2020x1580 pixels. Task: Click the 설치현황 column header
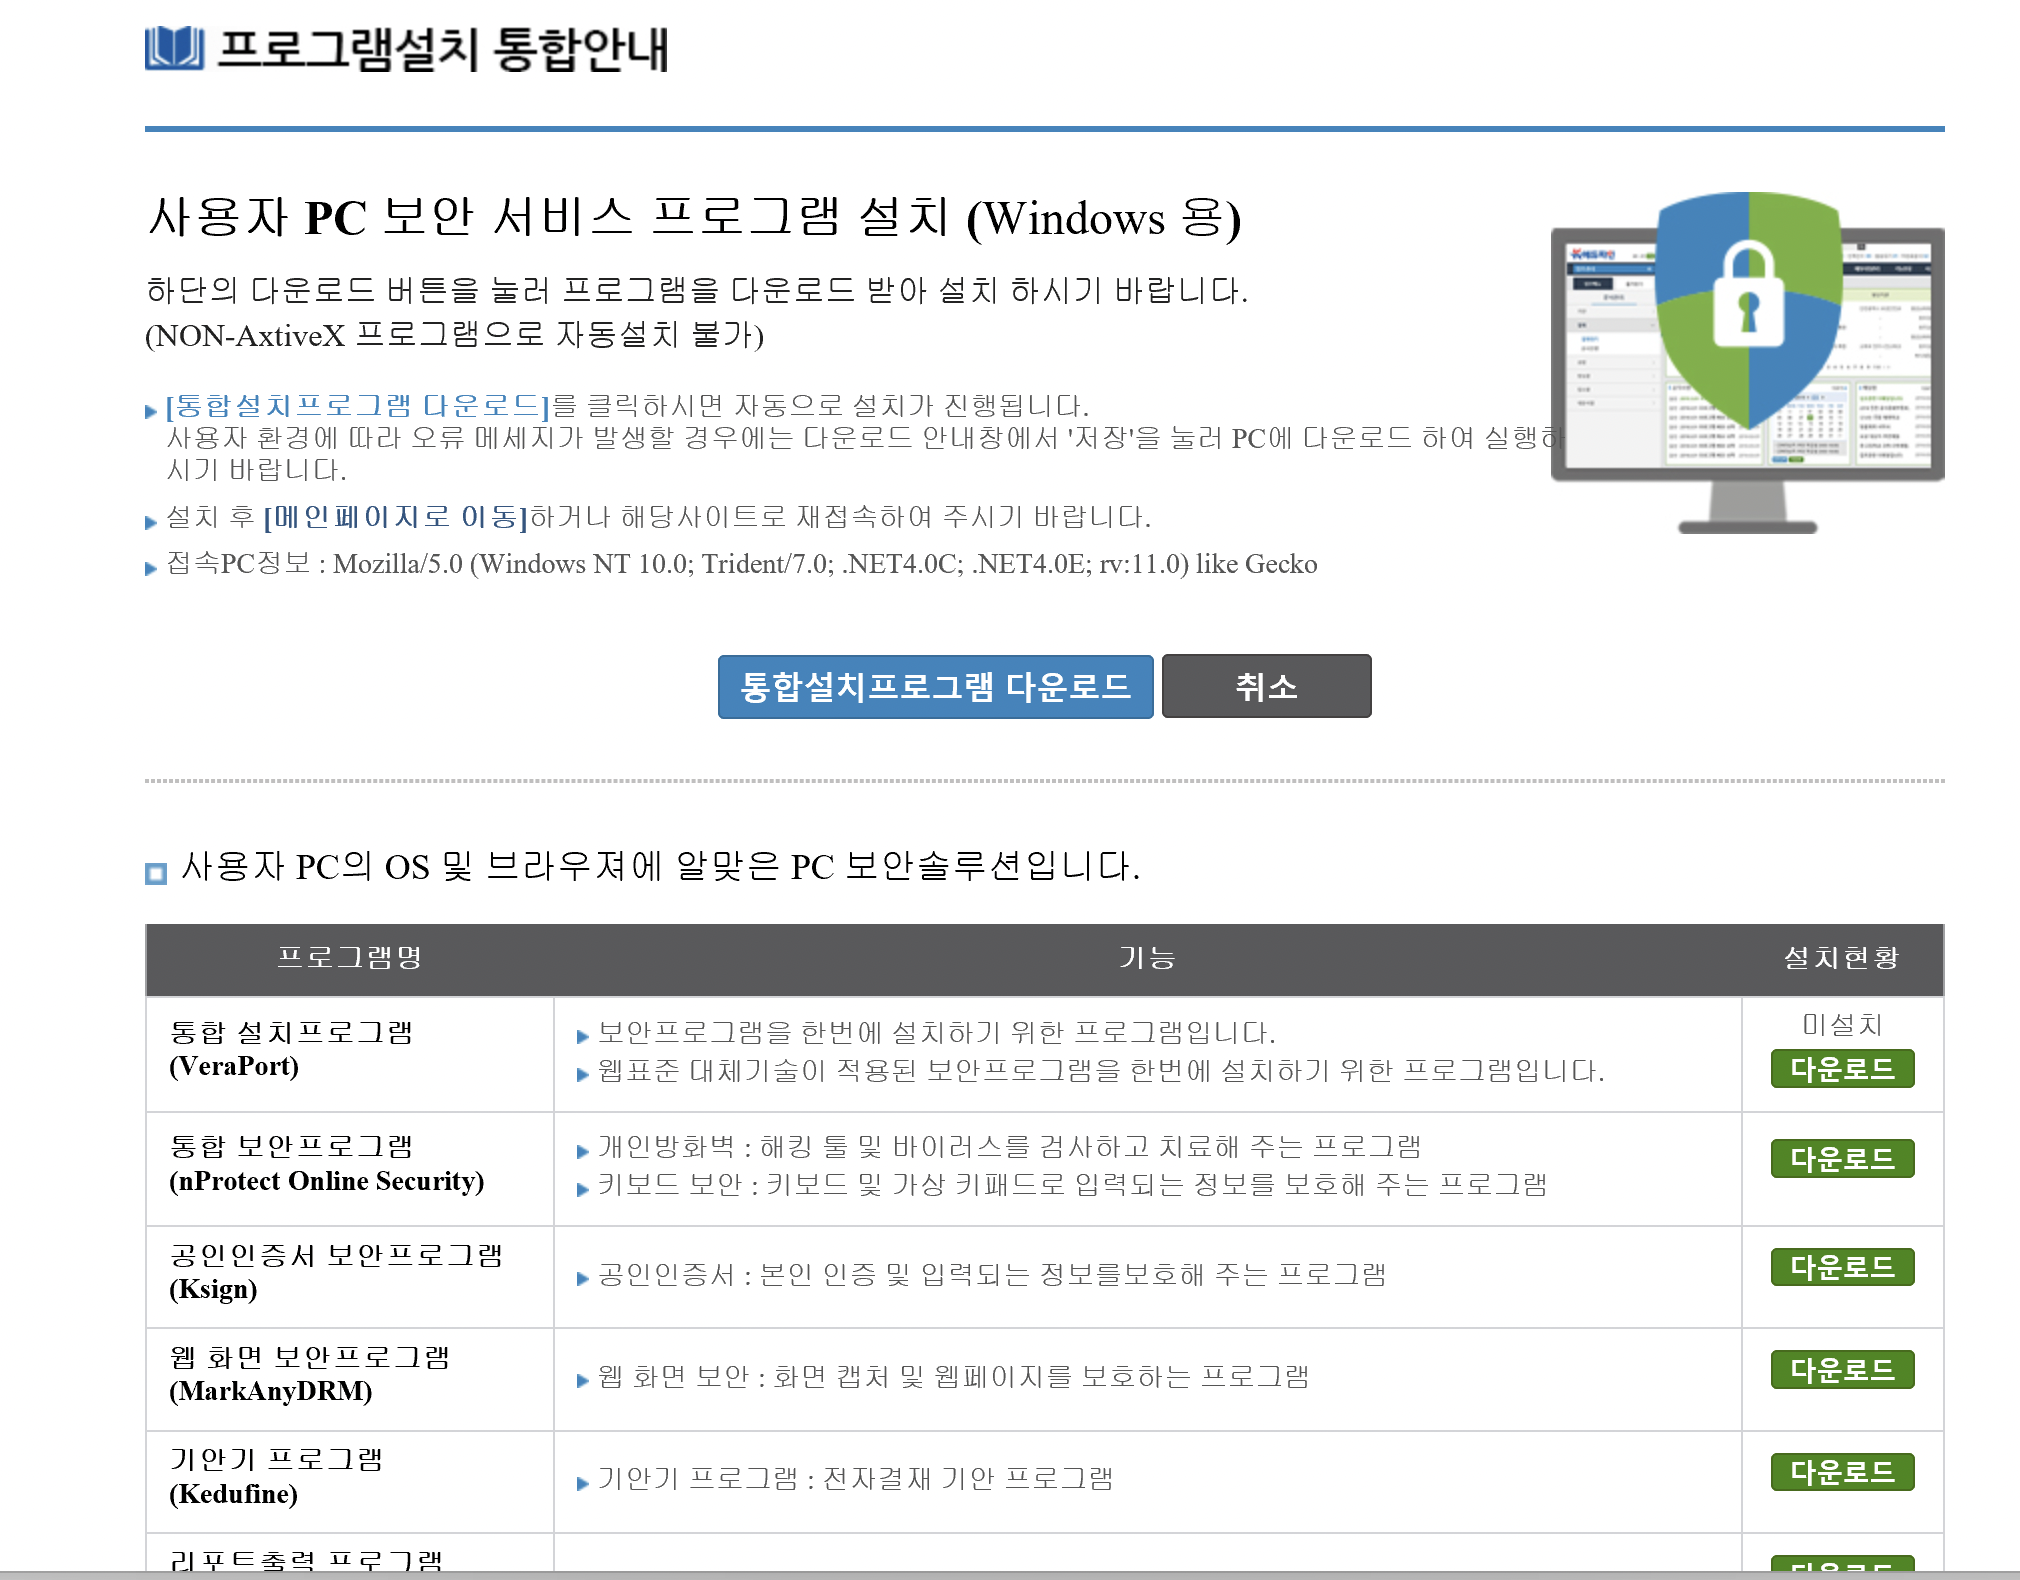tap(1841, 958)
